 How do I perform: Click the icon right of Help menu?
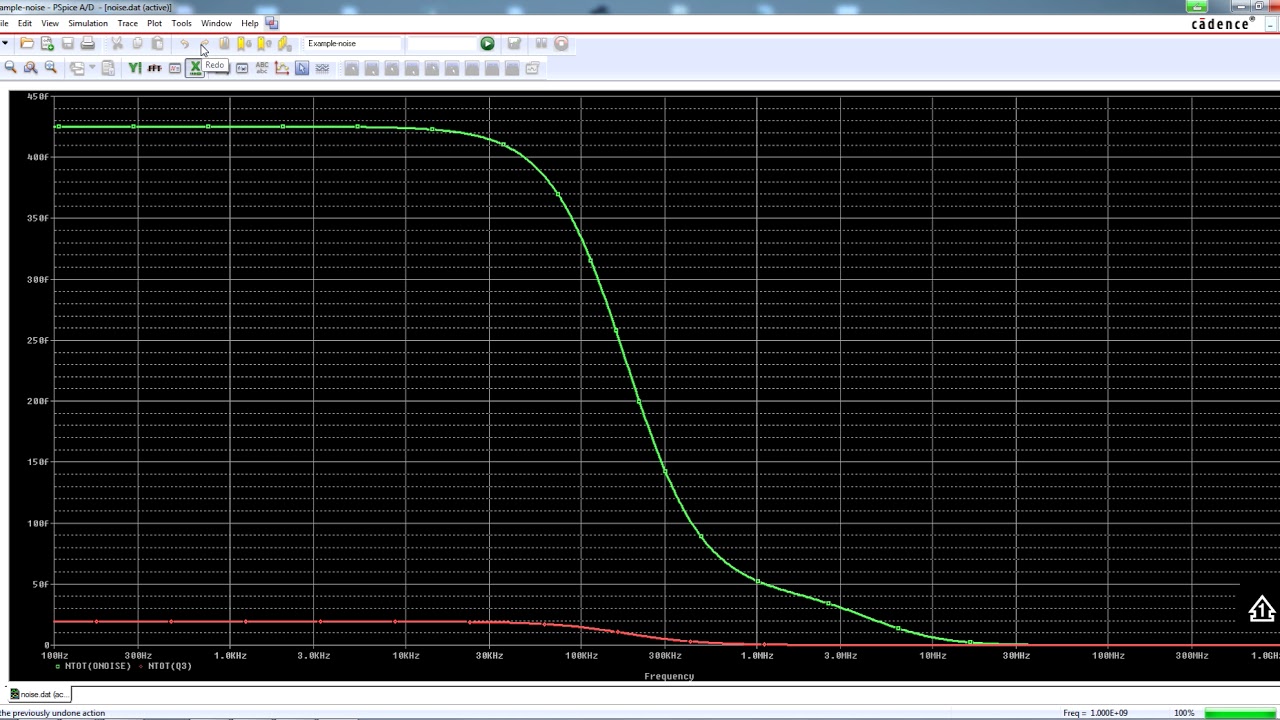[x=272, y=23]
